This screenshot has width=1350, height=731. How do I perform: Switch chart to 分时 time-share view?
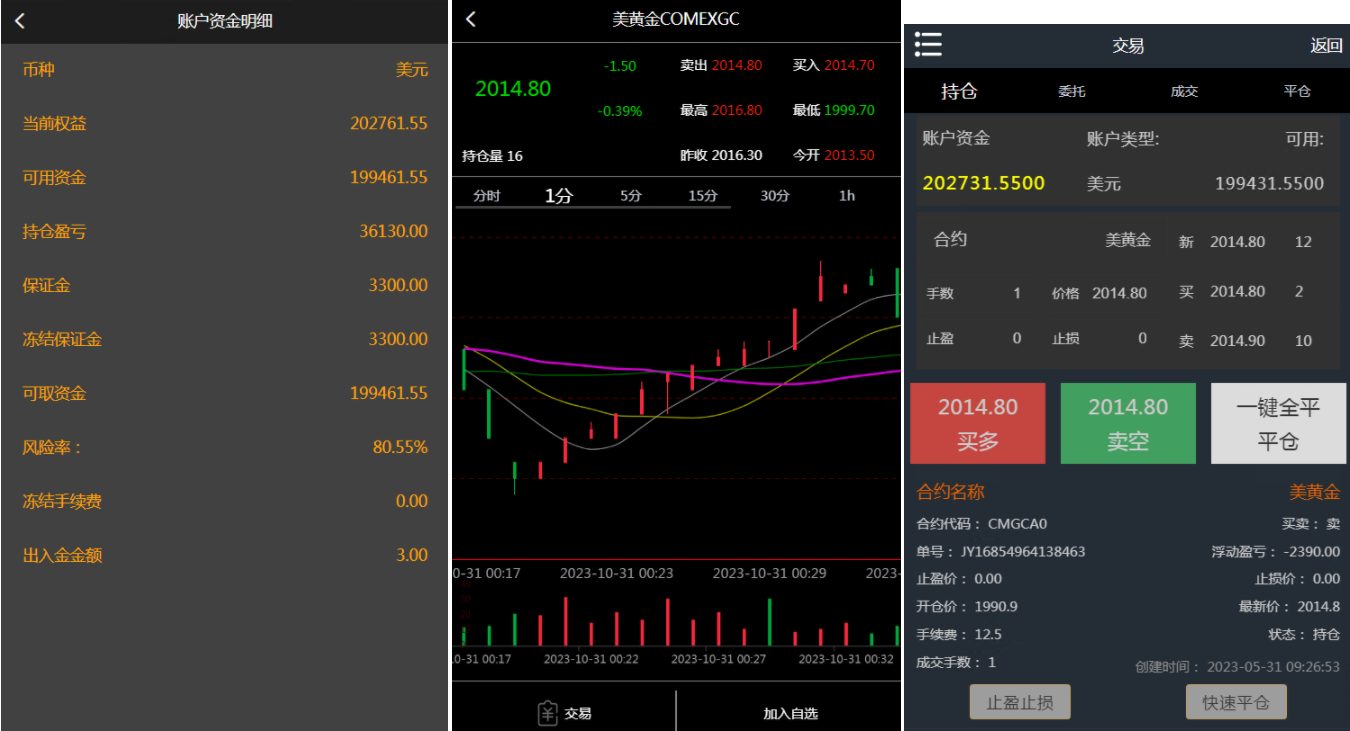tap(489, 195)
